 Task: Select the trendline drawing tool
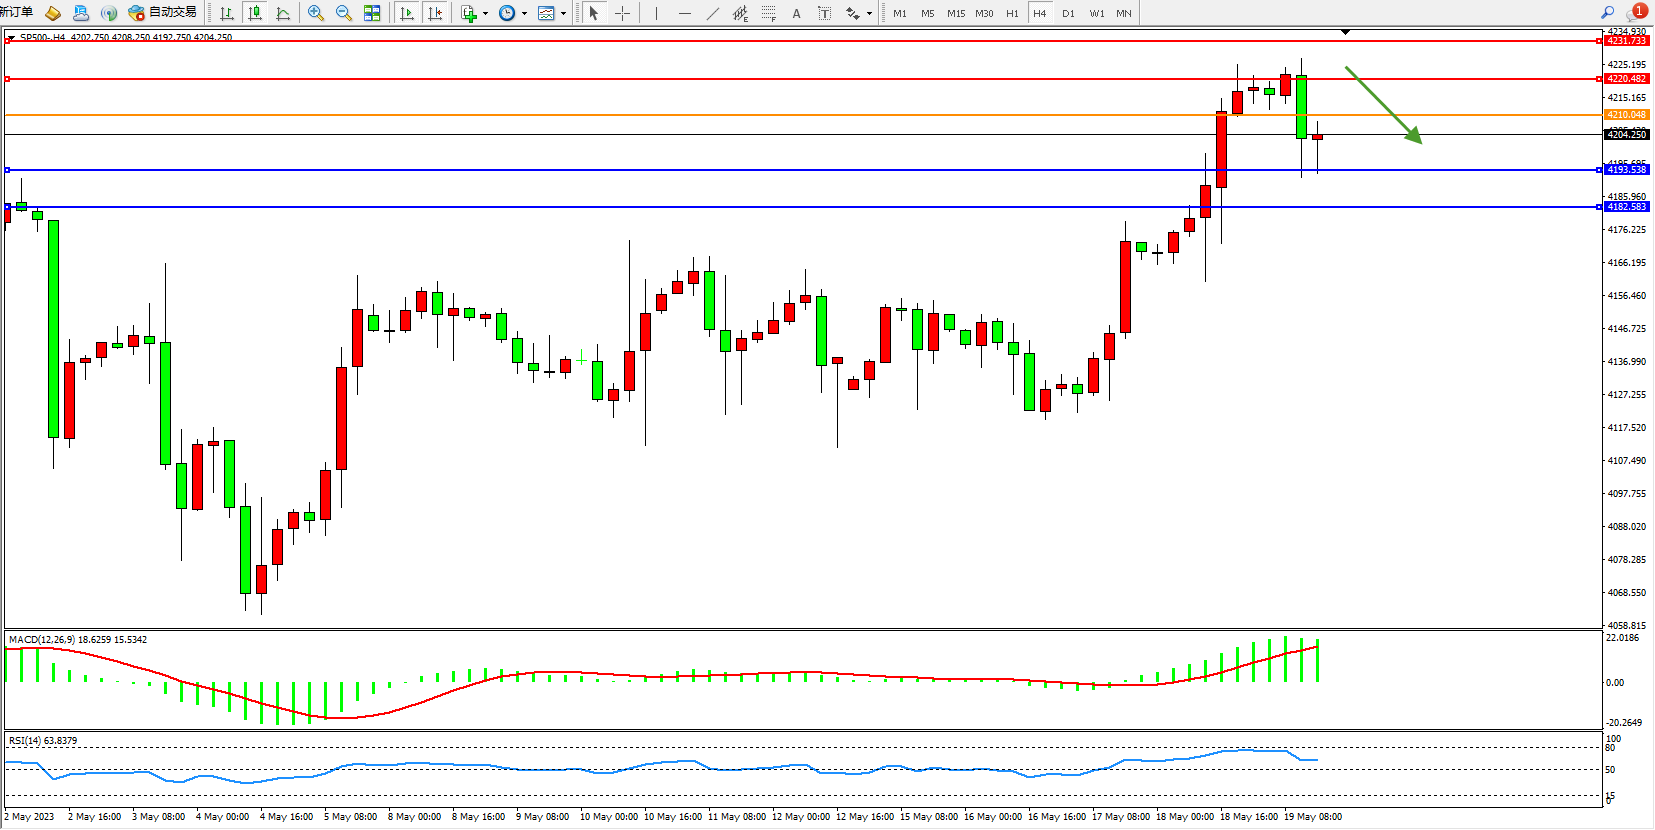712,13
